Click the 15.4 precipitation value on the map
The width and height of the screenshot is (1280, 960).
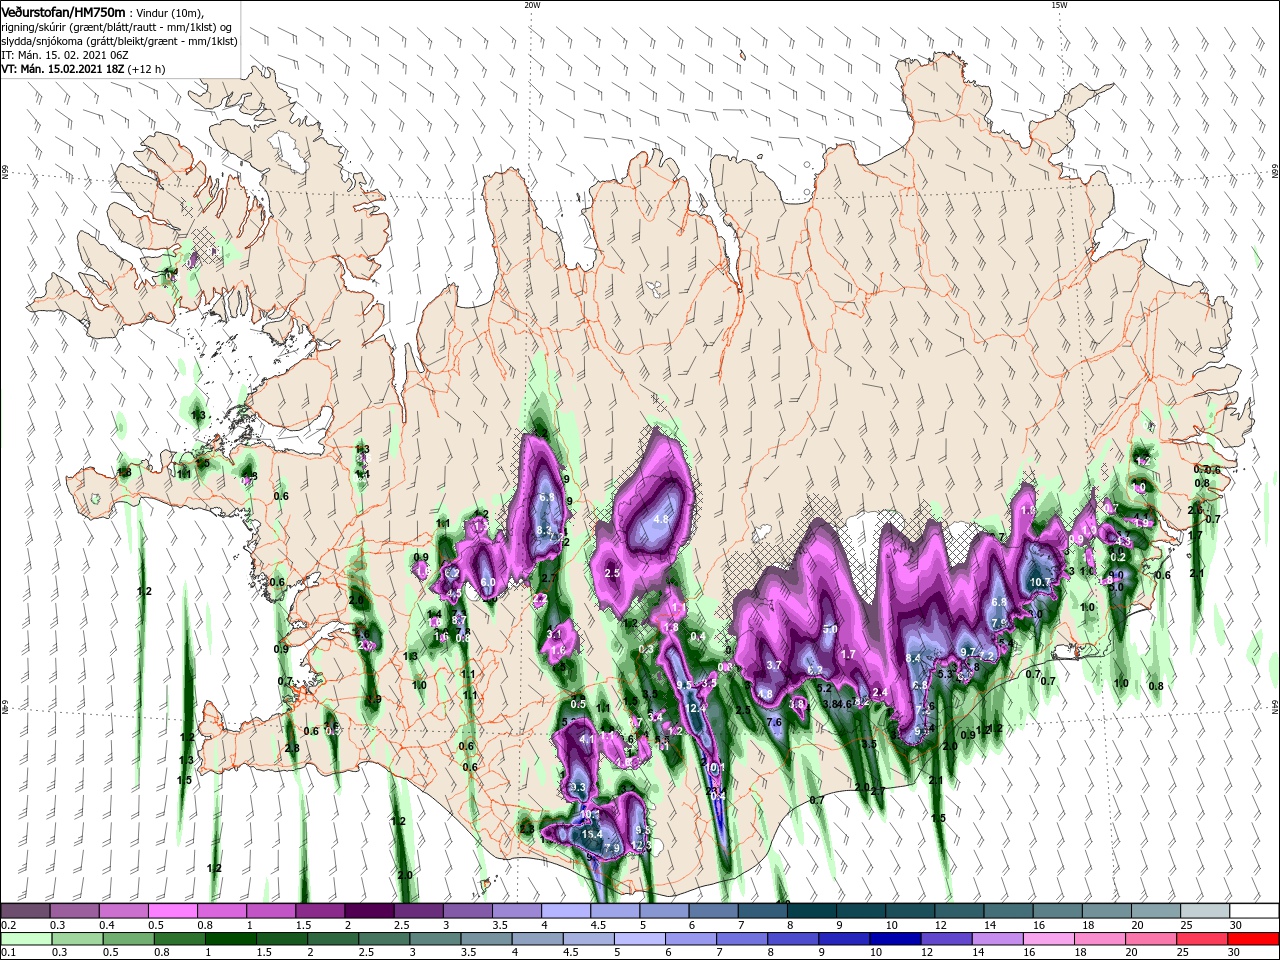[591, 834]
